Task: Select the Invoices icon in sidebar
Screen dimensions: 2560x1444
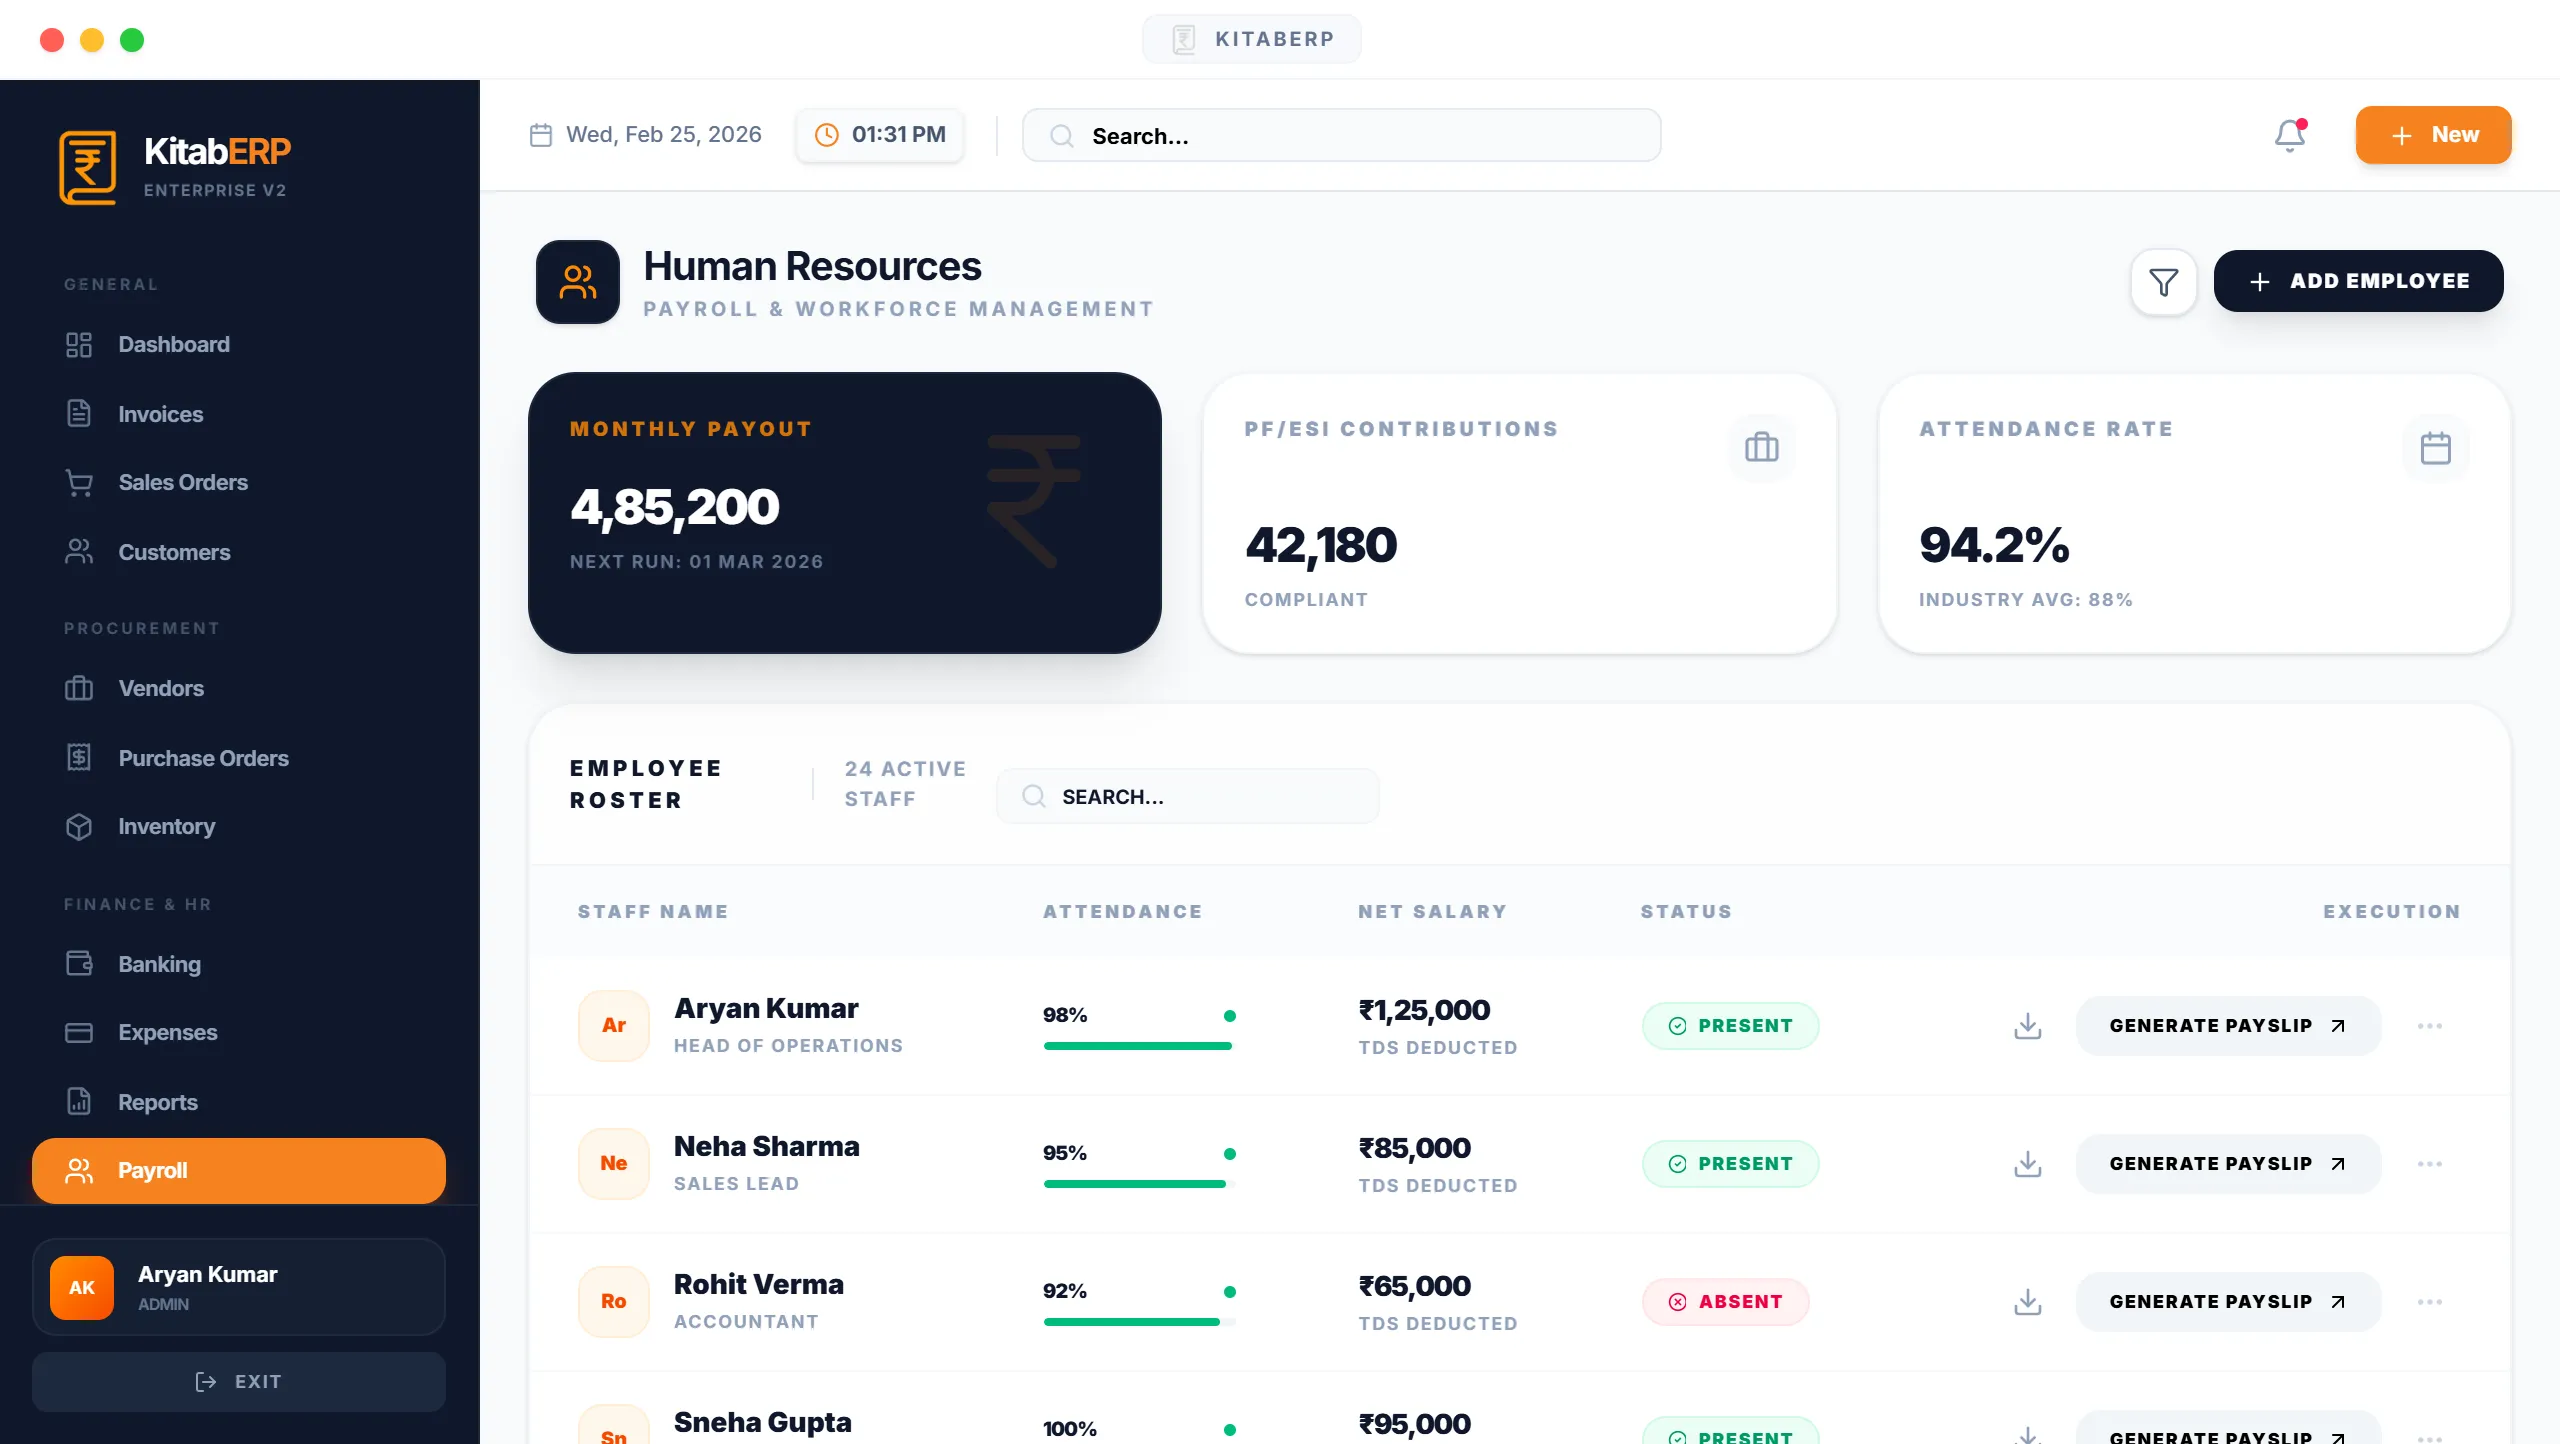Action: [80, 413]
